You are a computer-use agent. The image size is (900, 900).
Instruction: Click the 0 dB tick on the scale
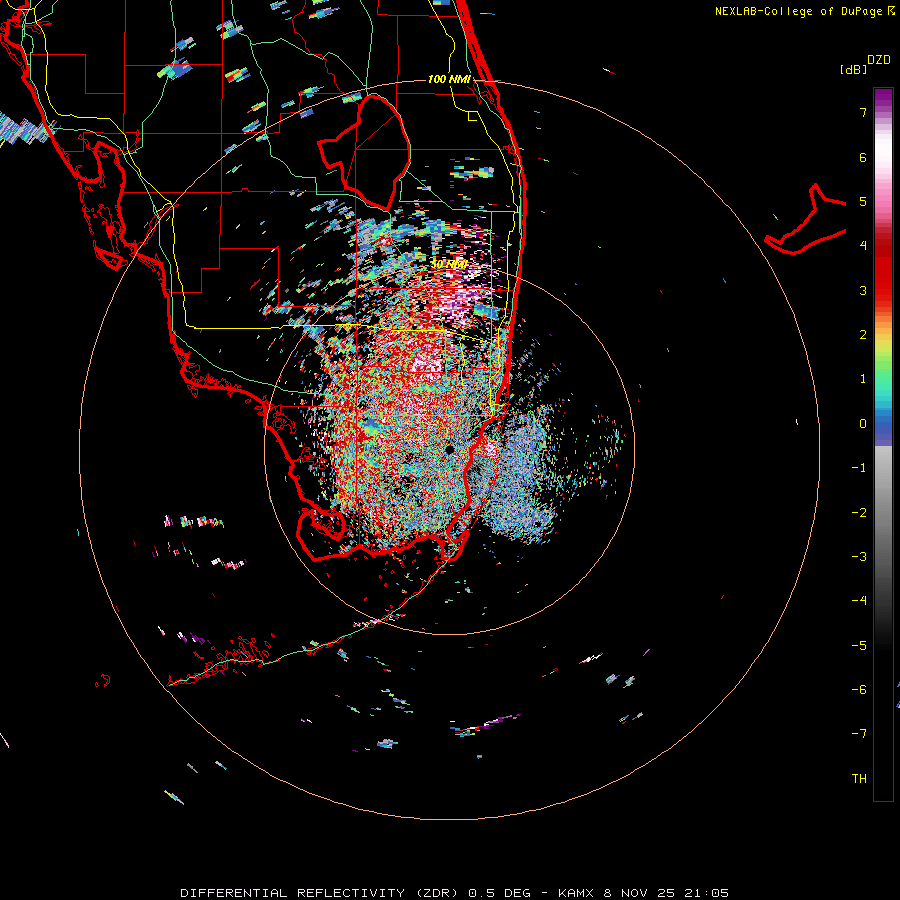[x=863, y=424]
